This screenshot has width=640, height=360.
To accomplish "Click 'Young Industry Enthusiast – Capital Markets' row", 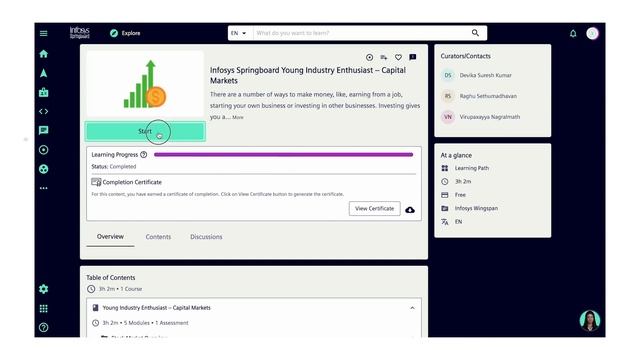I will [253, 308].
